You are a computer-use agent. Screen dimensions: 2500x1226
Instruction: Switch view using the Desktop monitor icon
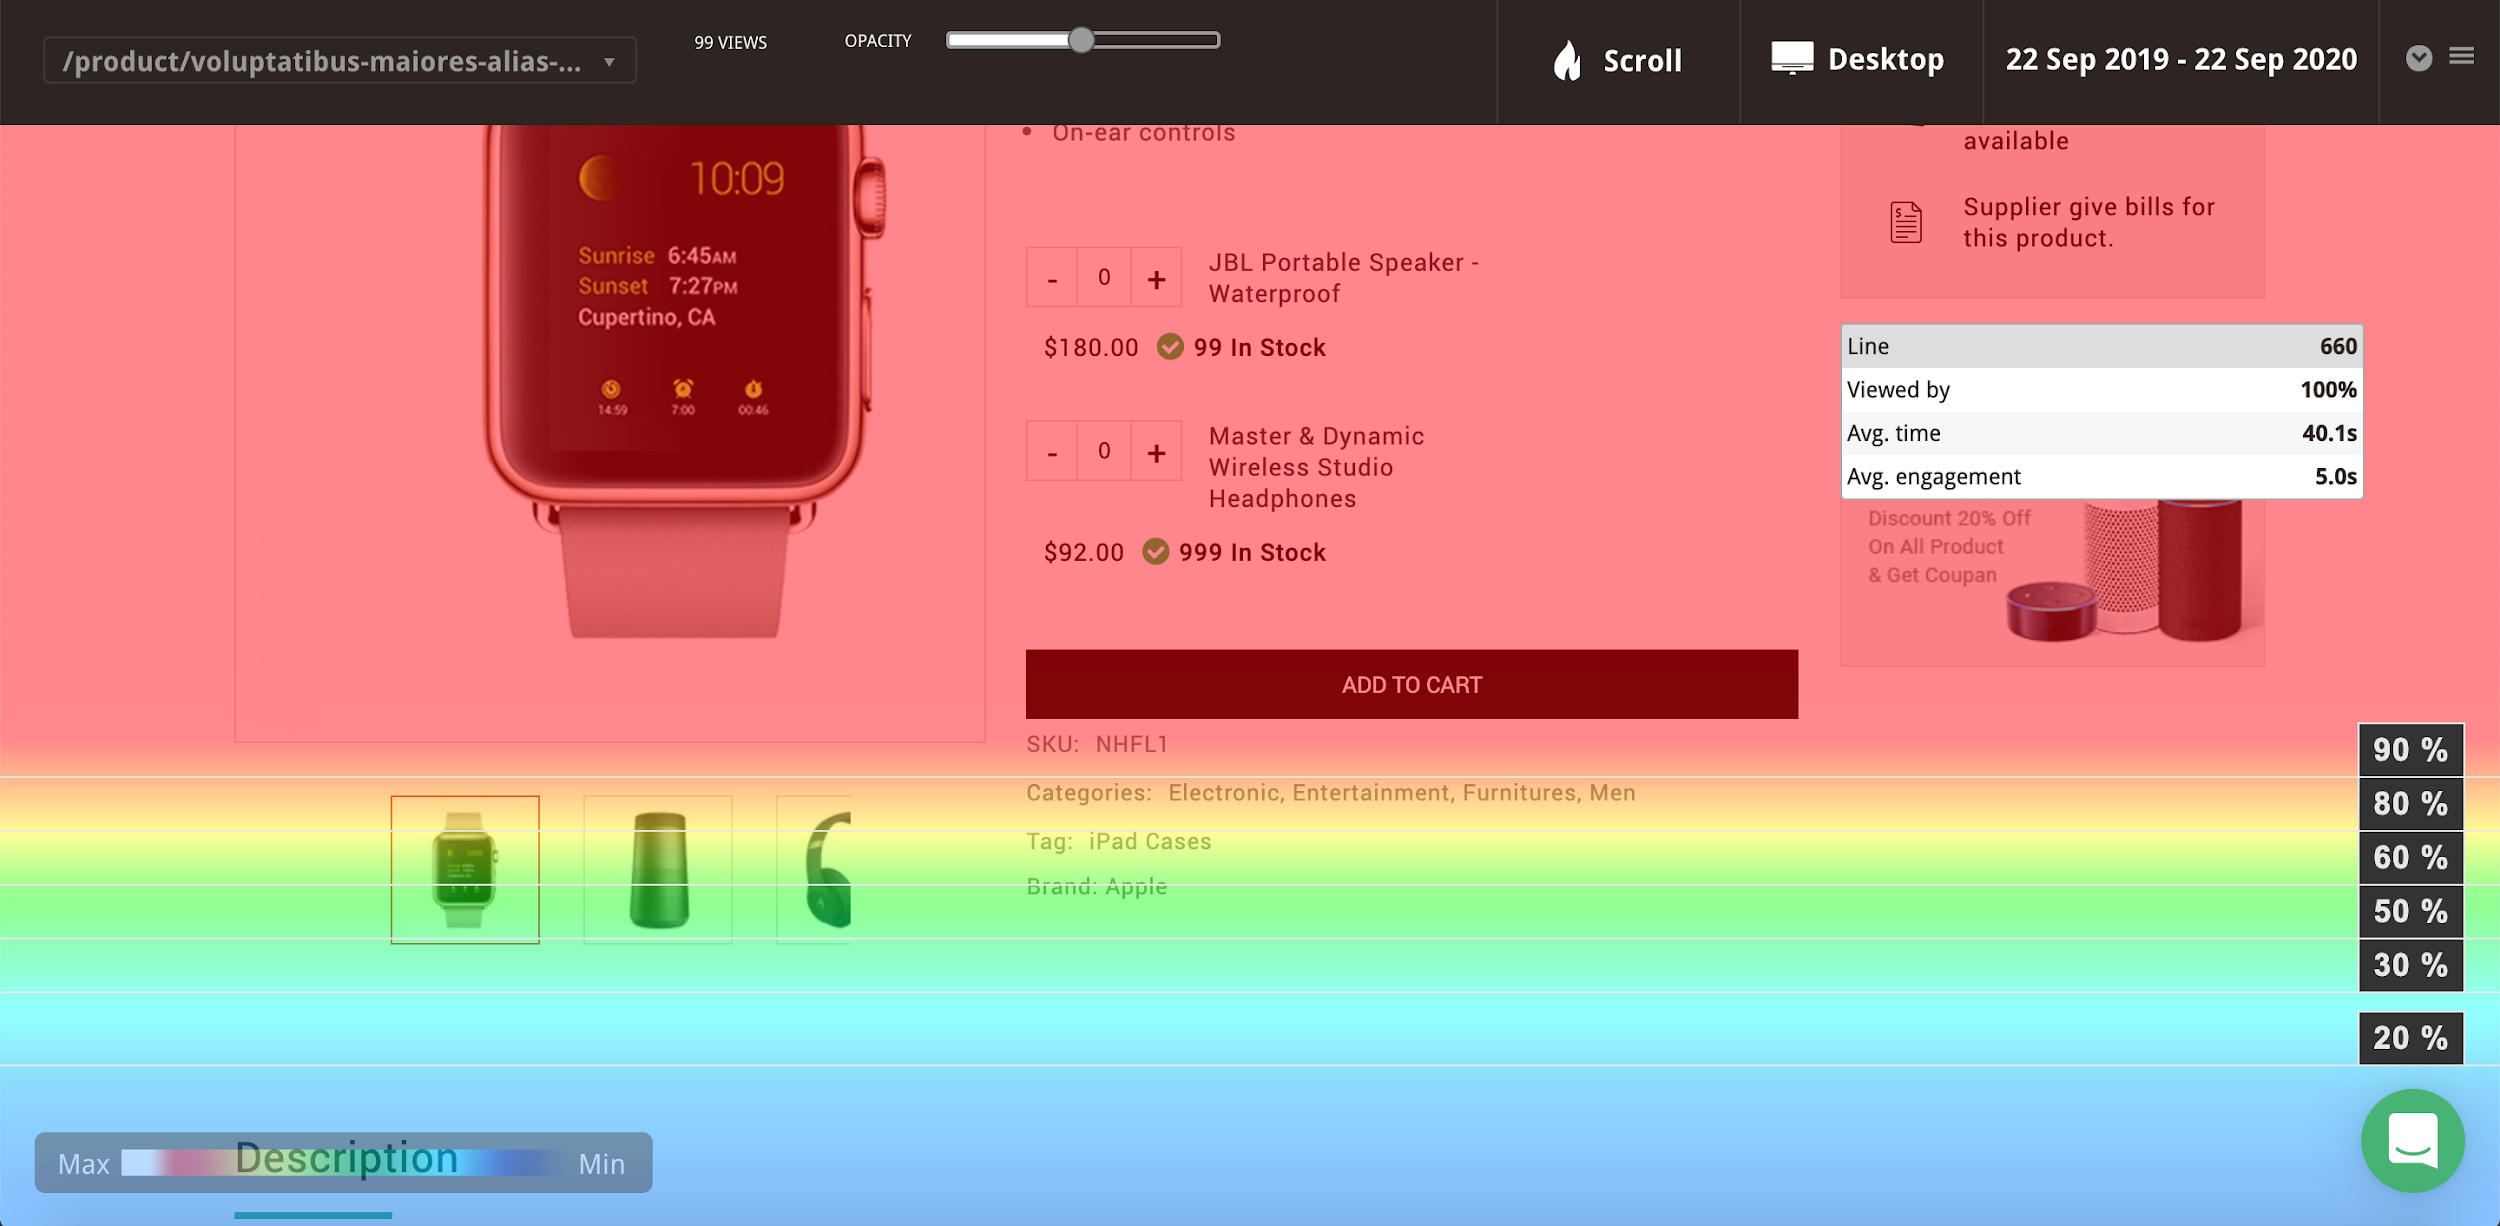point(1793,58)
